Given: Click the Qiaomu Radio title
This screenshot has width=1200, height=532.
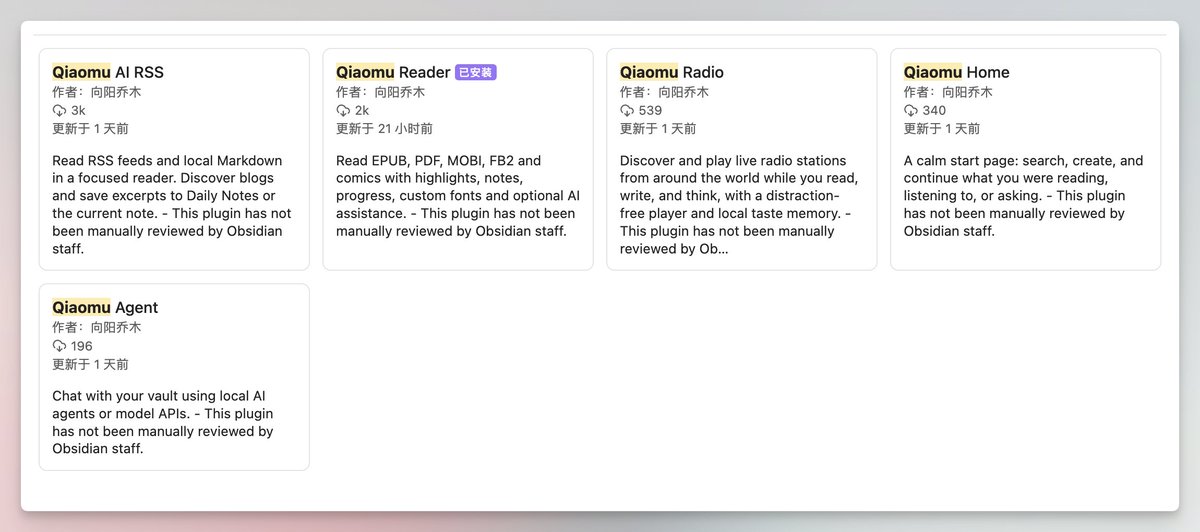Looking at the screenshot, I should [672, 72].
